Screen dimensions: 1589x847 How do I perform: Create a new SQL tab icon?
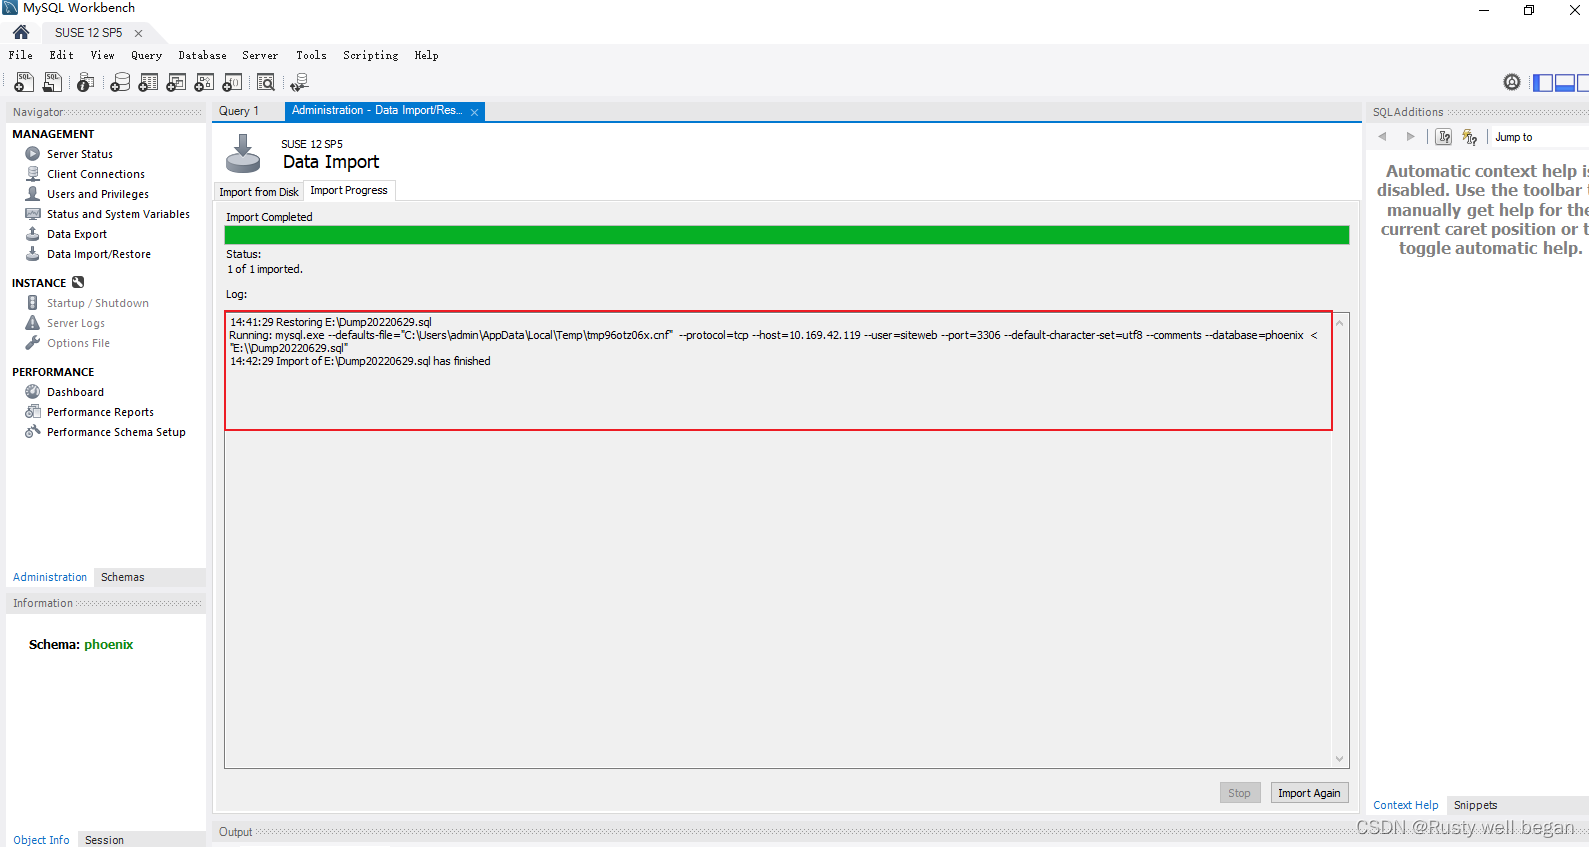click(x=23, y=82)
